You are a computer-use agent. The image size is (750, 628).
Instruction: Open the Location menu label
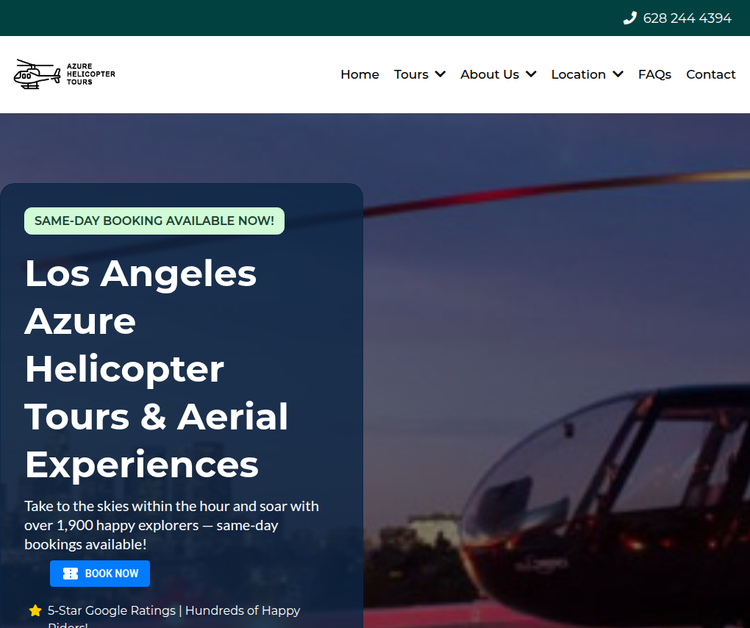pyautogui.click(x=578, y=75)
